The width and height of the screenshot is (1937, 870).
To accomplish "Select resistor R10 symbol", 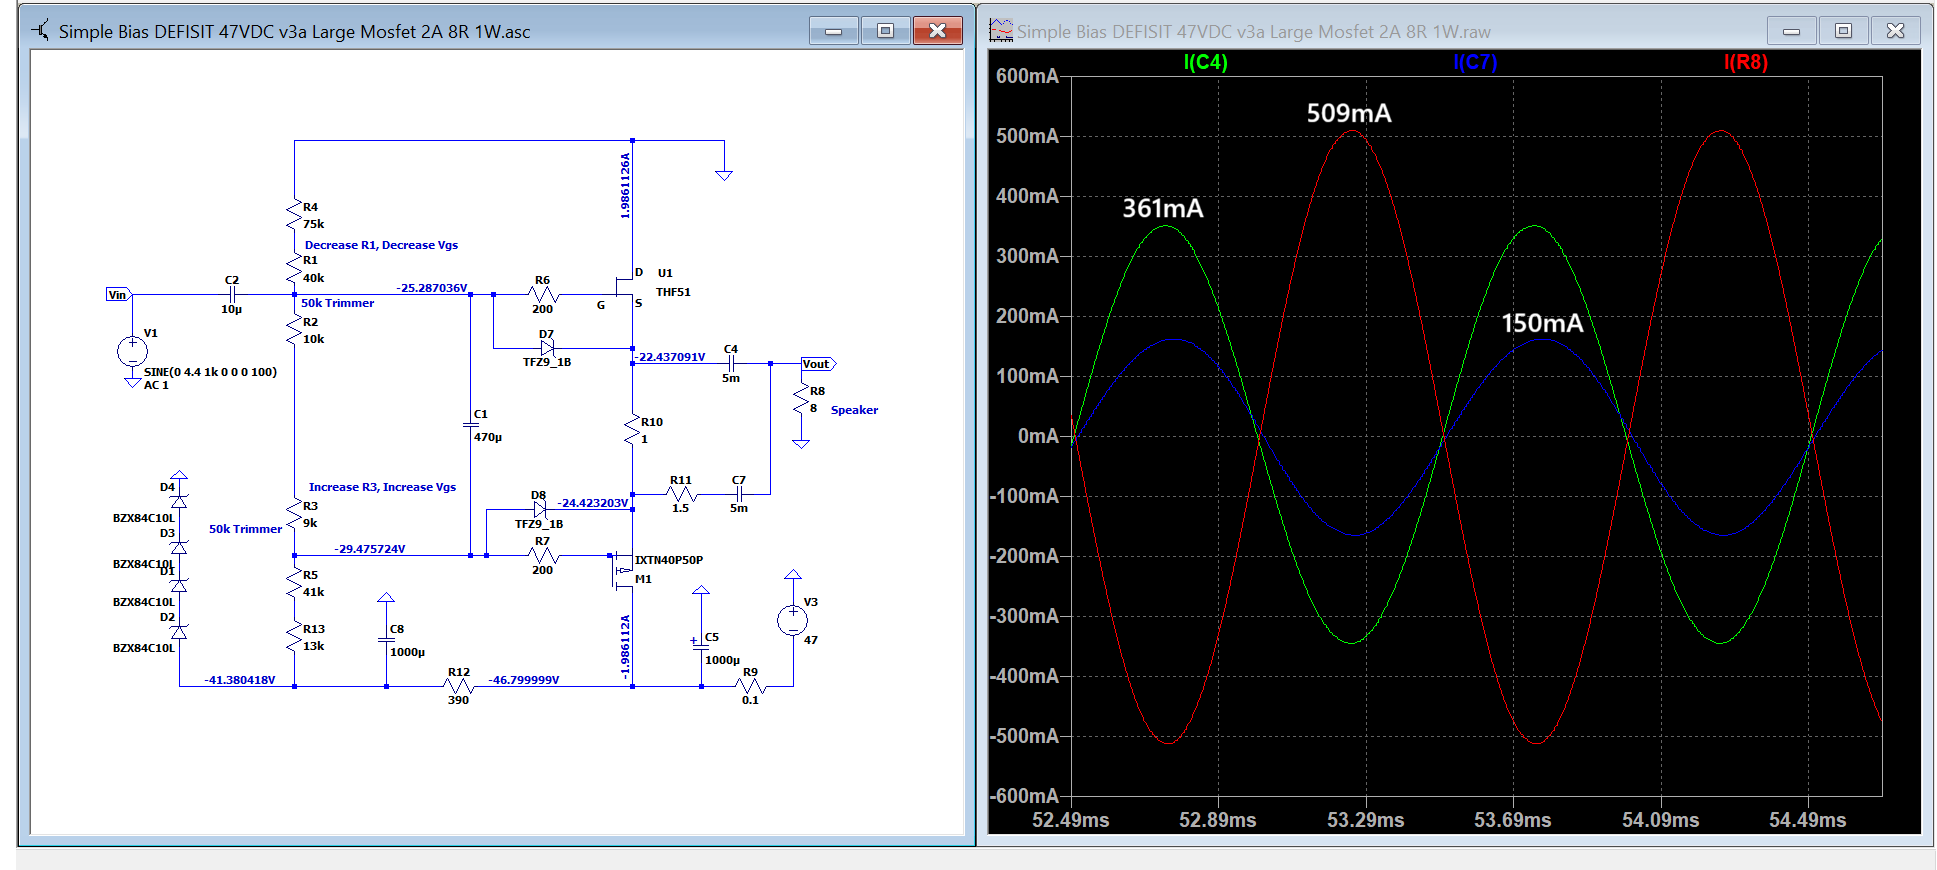I will click(x=632, y=430).
